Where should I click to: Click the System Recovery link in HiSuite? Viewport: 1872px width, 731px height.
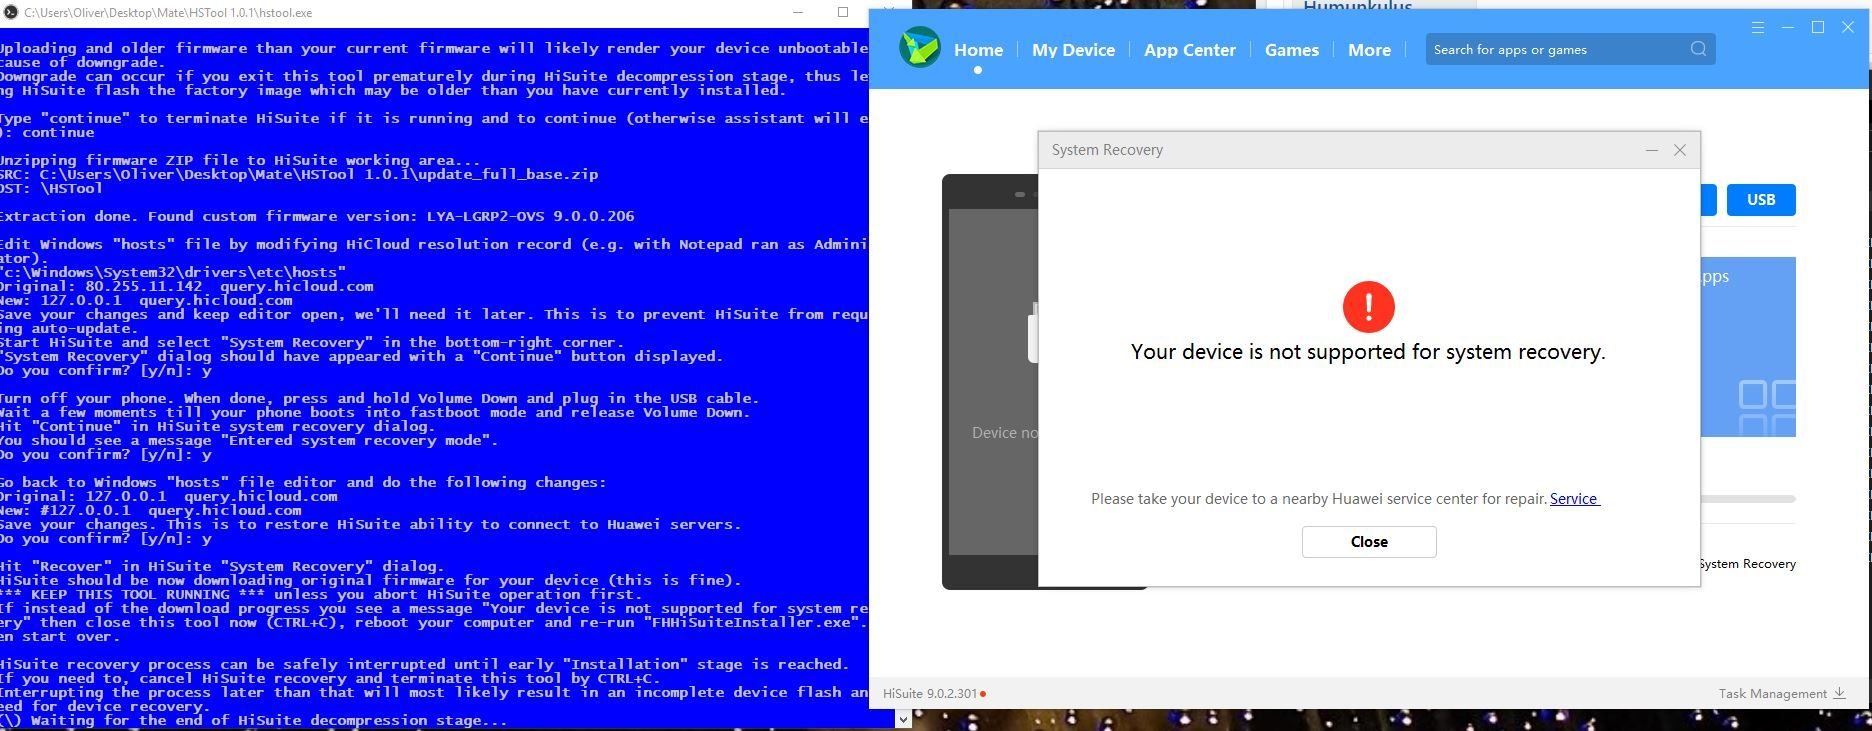pos(1747,564)
